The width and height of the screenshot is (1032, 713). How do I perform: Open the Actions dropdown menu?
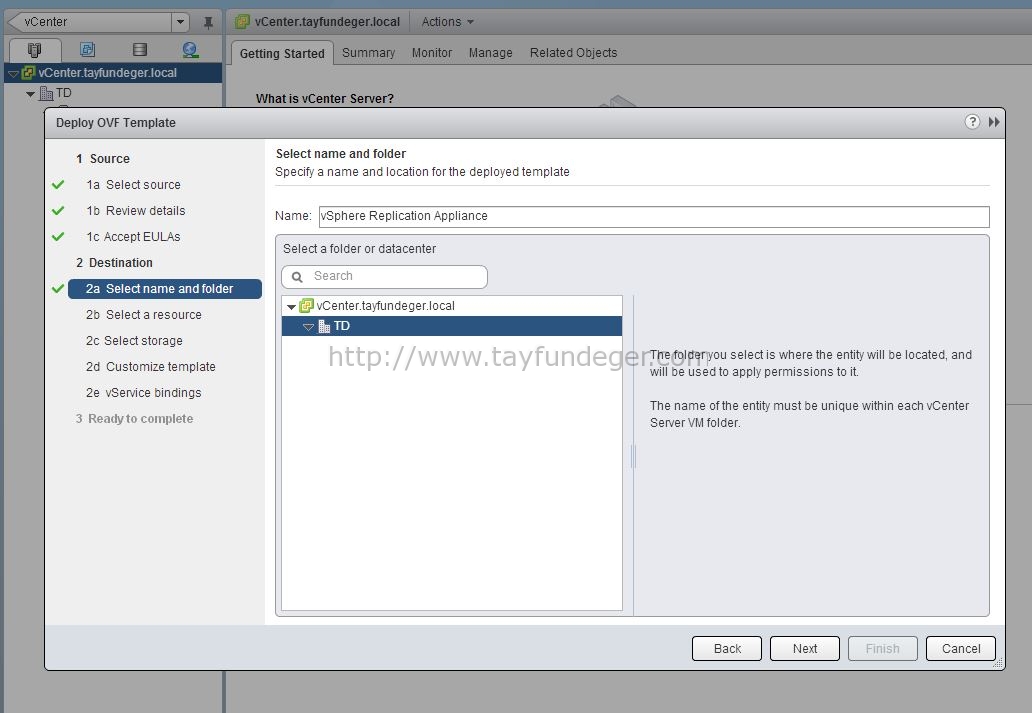448,22
